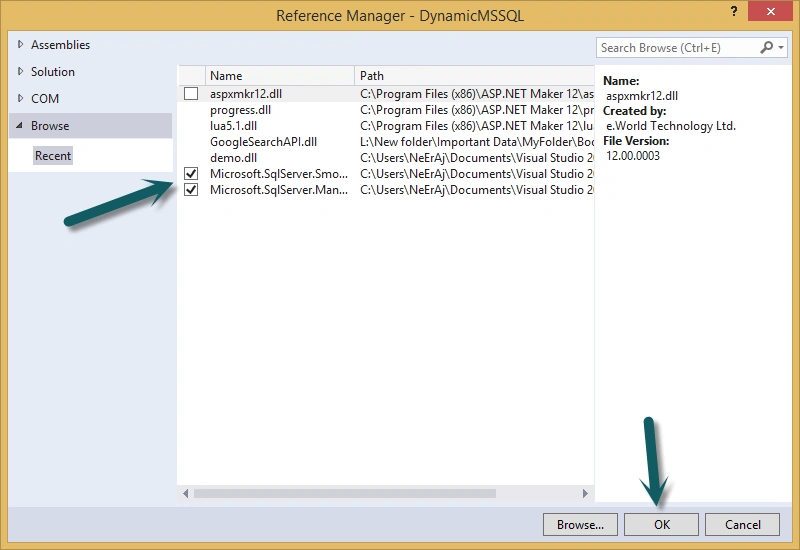This screenshot has height=550, width=800.
Task: Sort by the Name column header
Action: 280,76
